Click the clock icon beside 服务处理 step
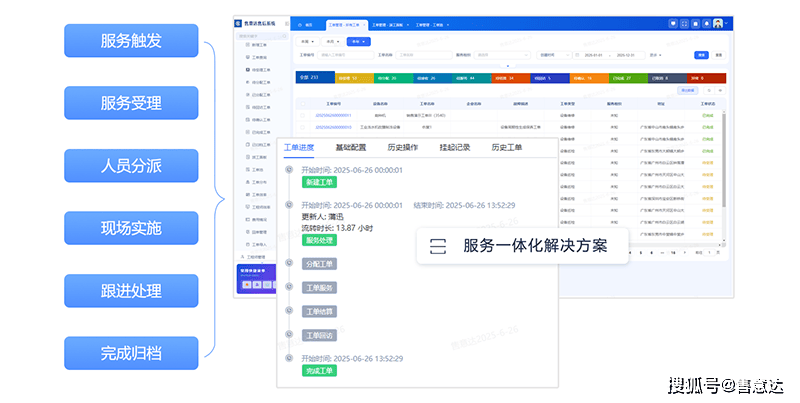The height and width of the screenshot is (403, 800). tap(290, 204)
